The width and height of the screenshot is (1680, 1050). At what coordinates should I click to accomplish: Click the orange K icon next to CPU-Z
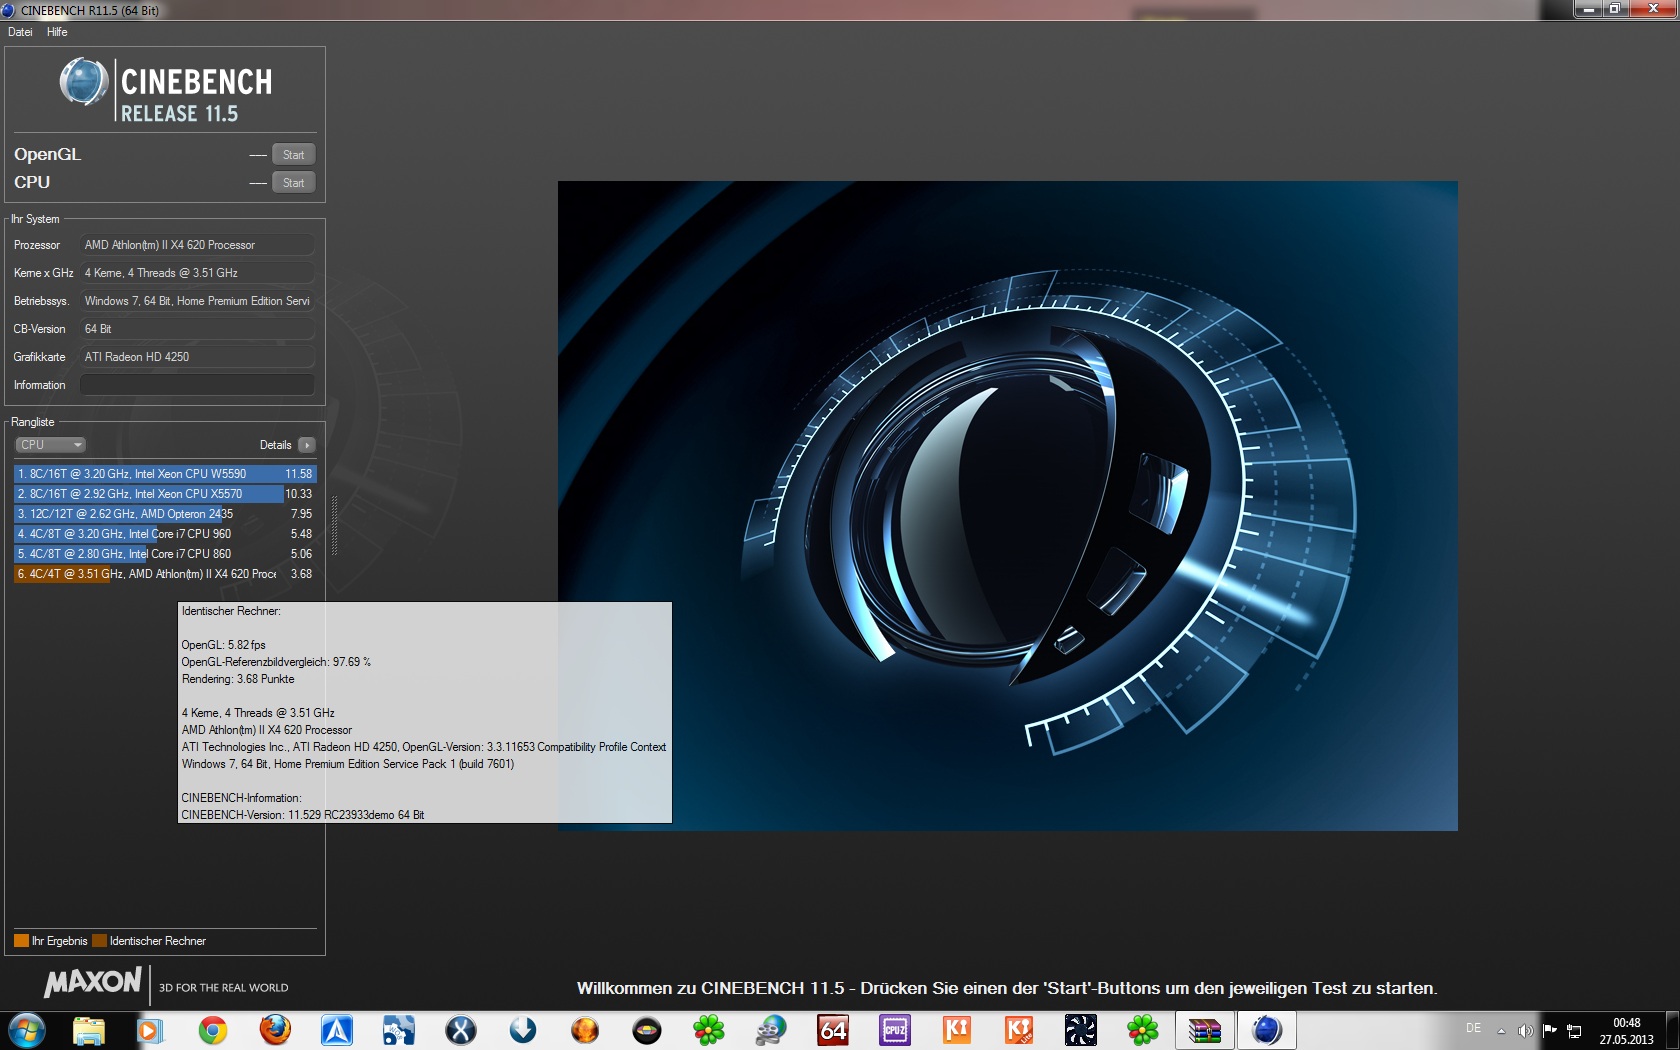point(957,1030)
